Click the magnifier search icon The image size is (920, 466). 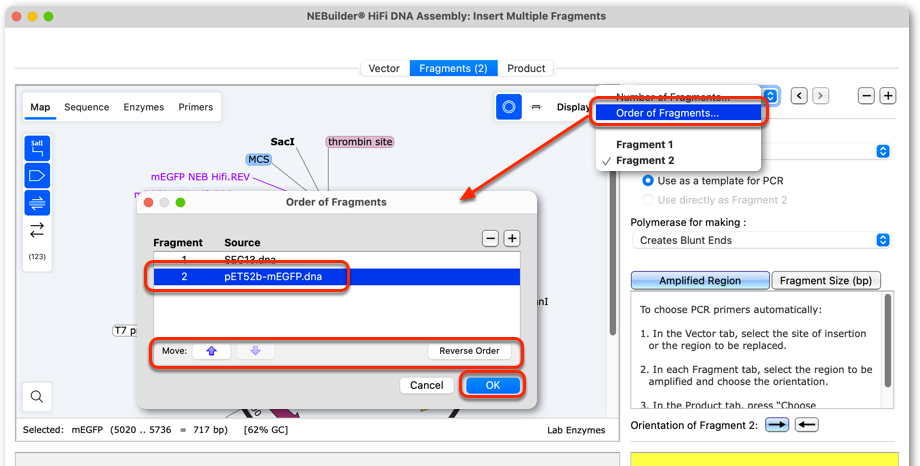point(37,397)
